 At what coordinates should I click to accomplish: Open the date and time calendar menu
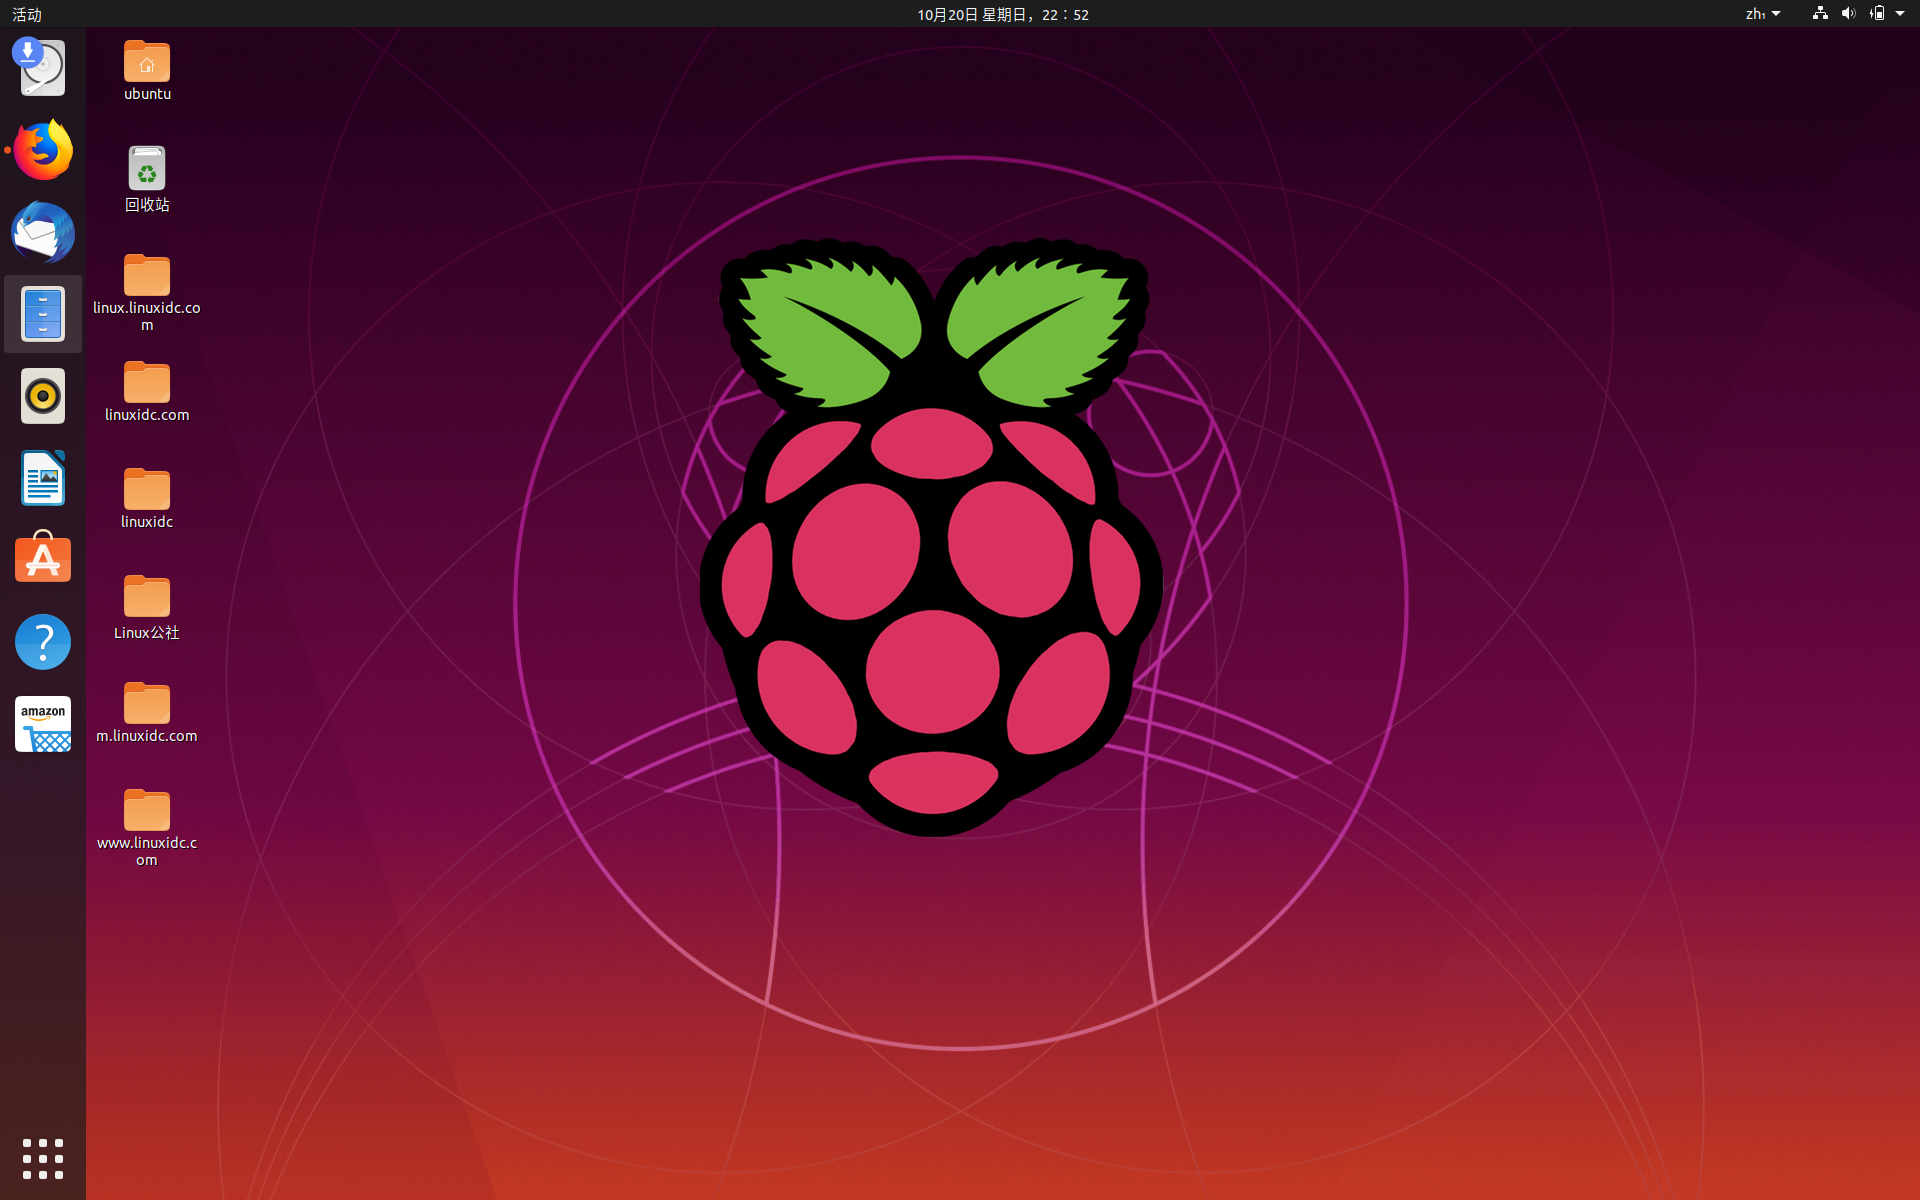click(1002, 14)
